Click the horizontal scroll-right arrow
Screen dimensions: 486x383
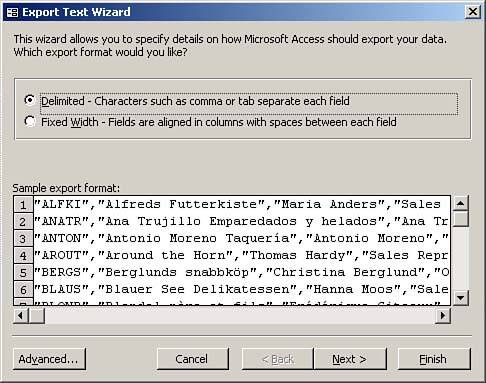(443, 315)
